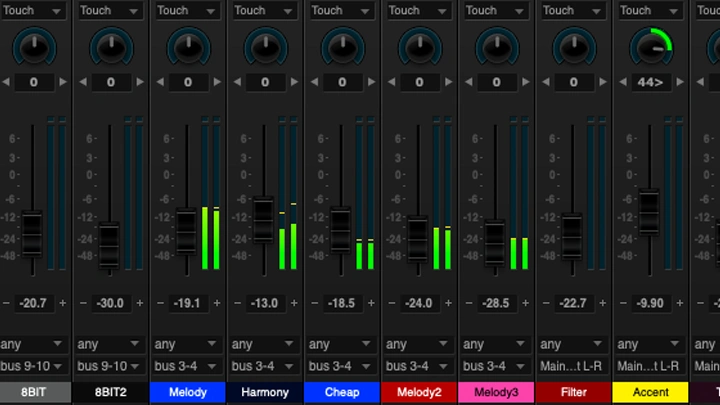Screen dimensions: 720x405
Task: Select the blue Cheap track name label
Action: (x=342, y=392)
